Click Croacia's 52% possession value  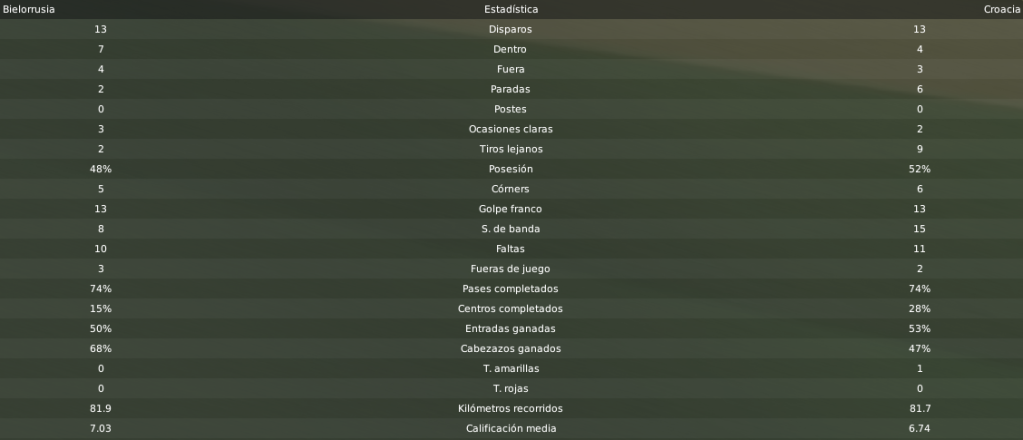pyautogui.click(x=920, y=169)
